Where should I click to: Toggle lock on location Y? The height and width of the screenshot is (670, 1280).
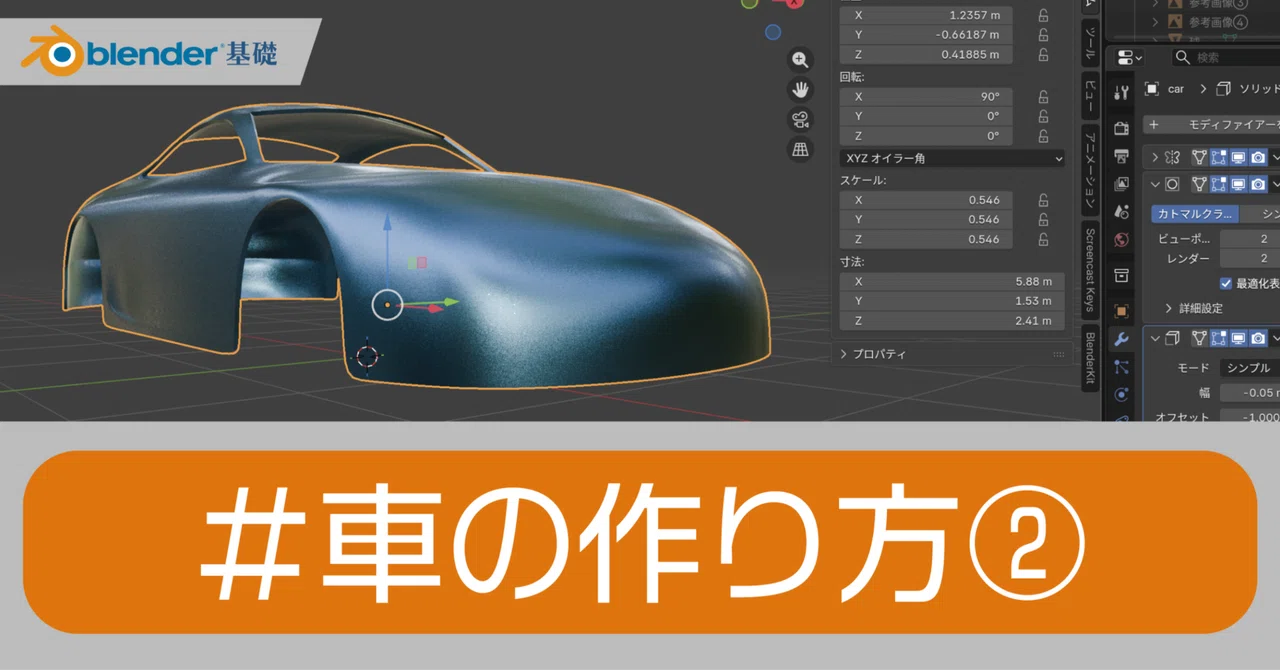(x=1043, y=35)
